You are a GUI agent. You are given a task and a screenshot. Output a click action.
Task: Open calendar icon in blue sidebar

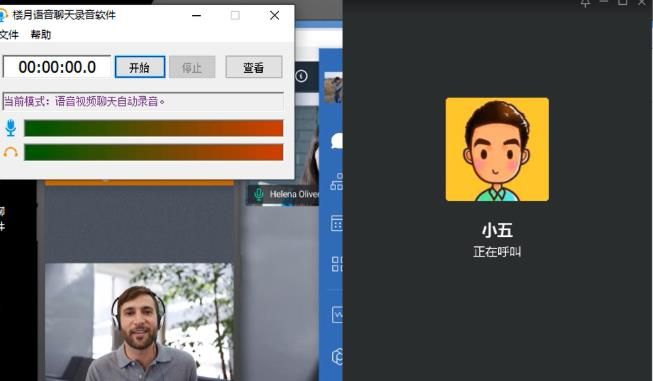336,223
